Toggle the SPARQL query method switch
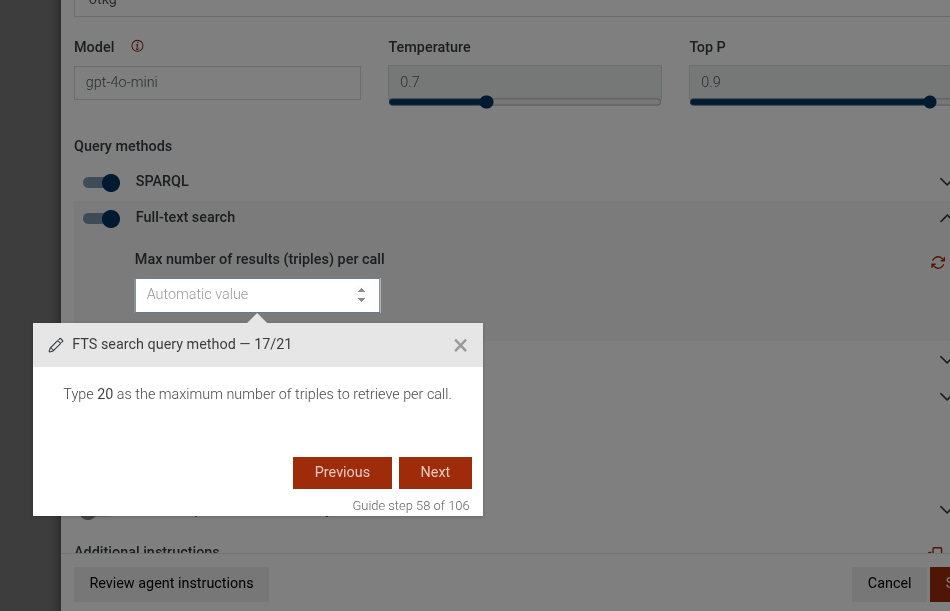The image size is (950, 611). [102, 182]
